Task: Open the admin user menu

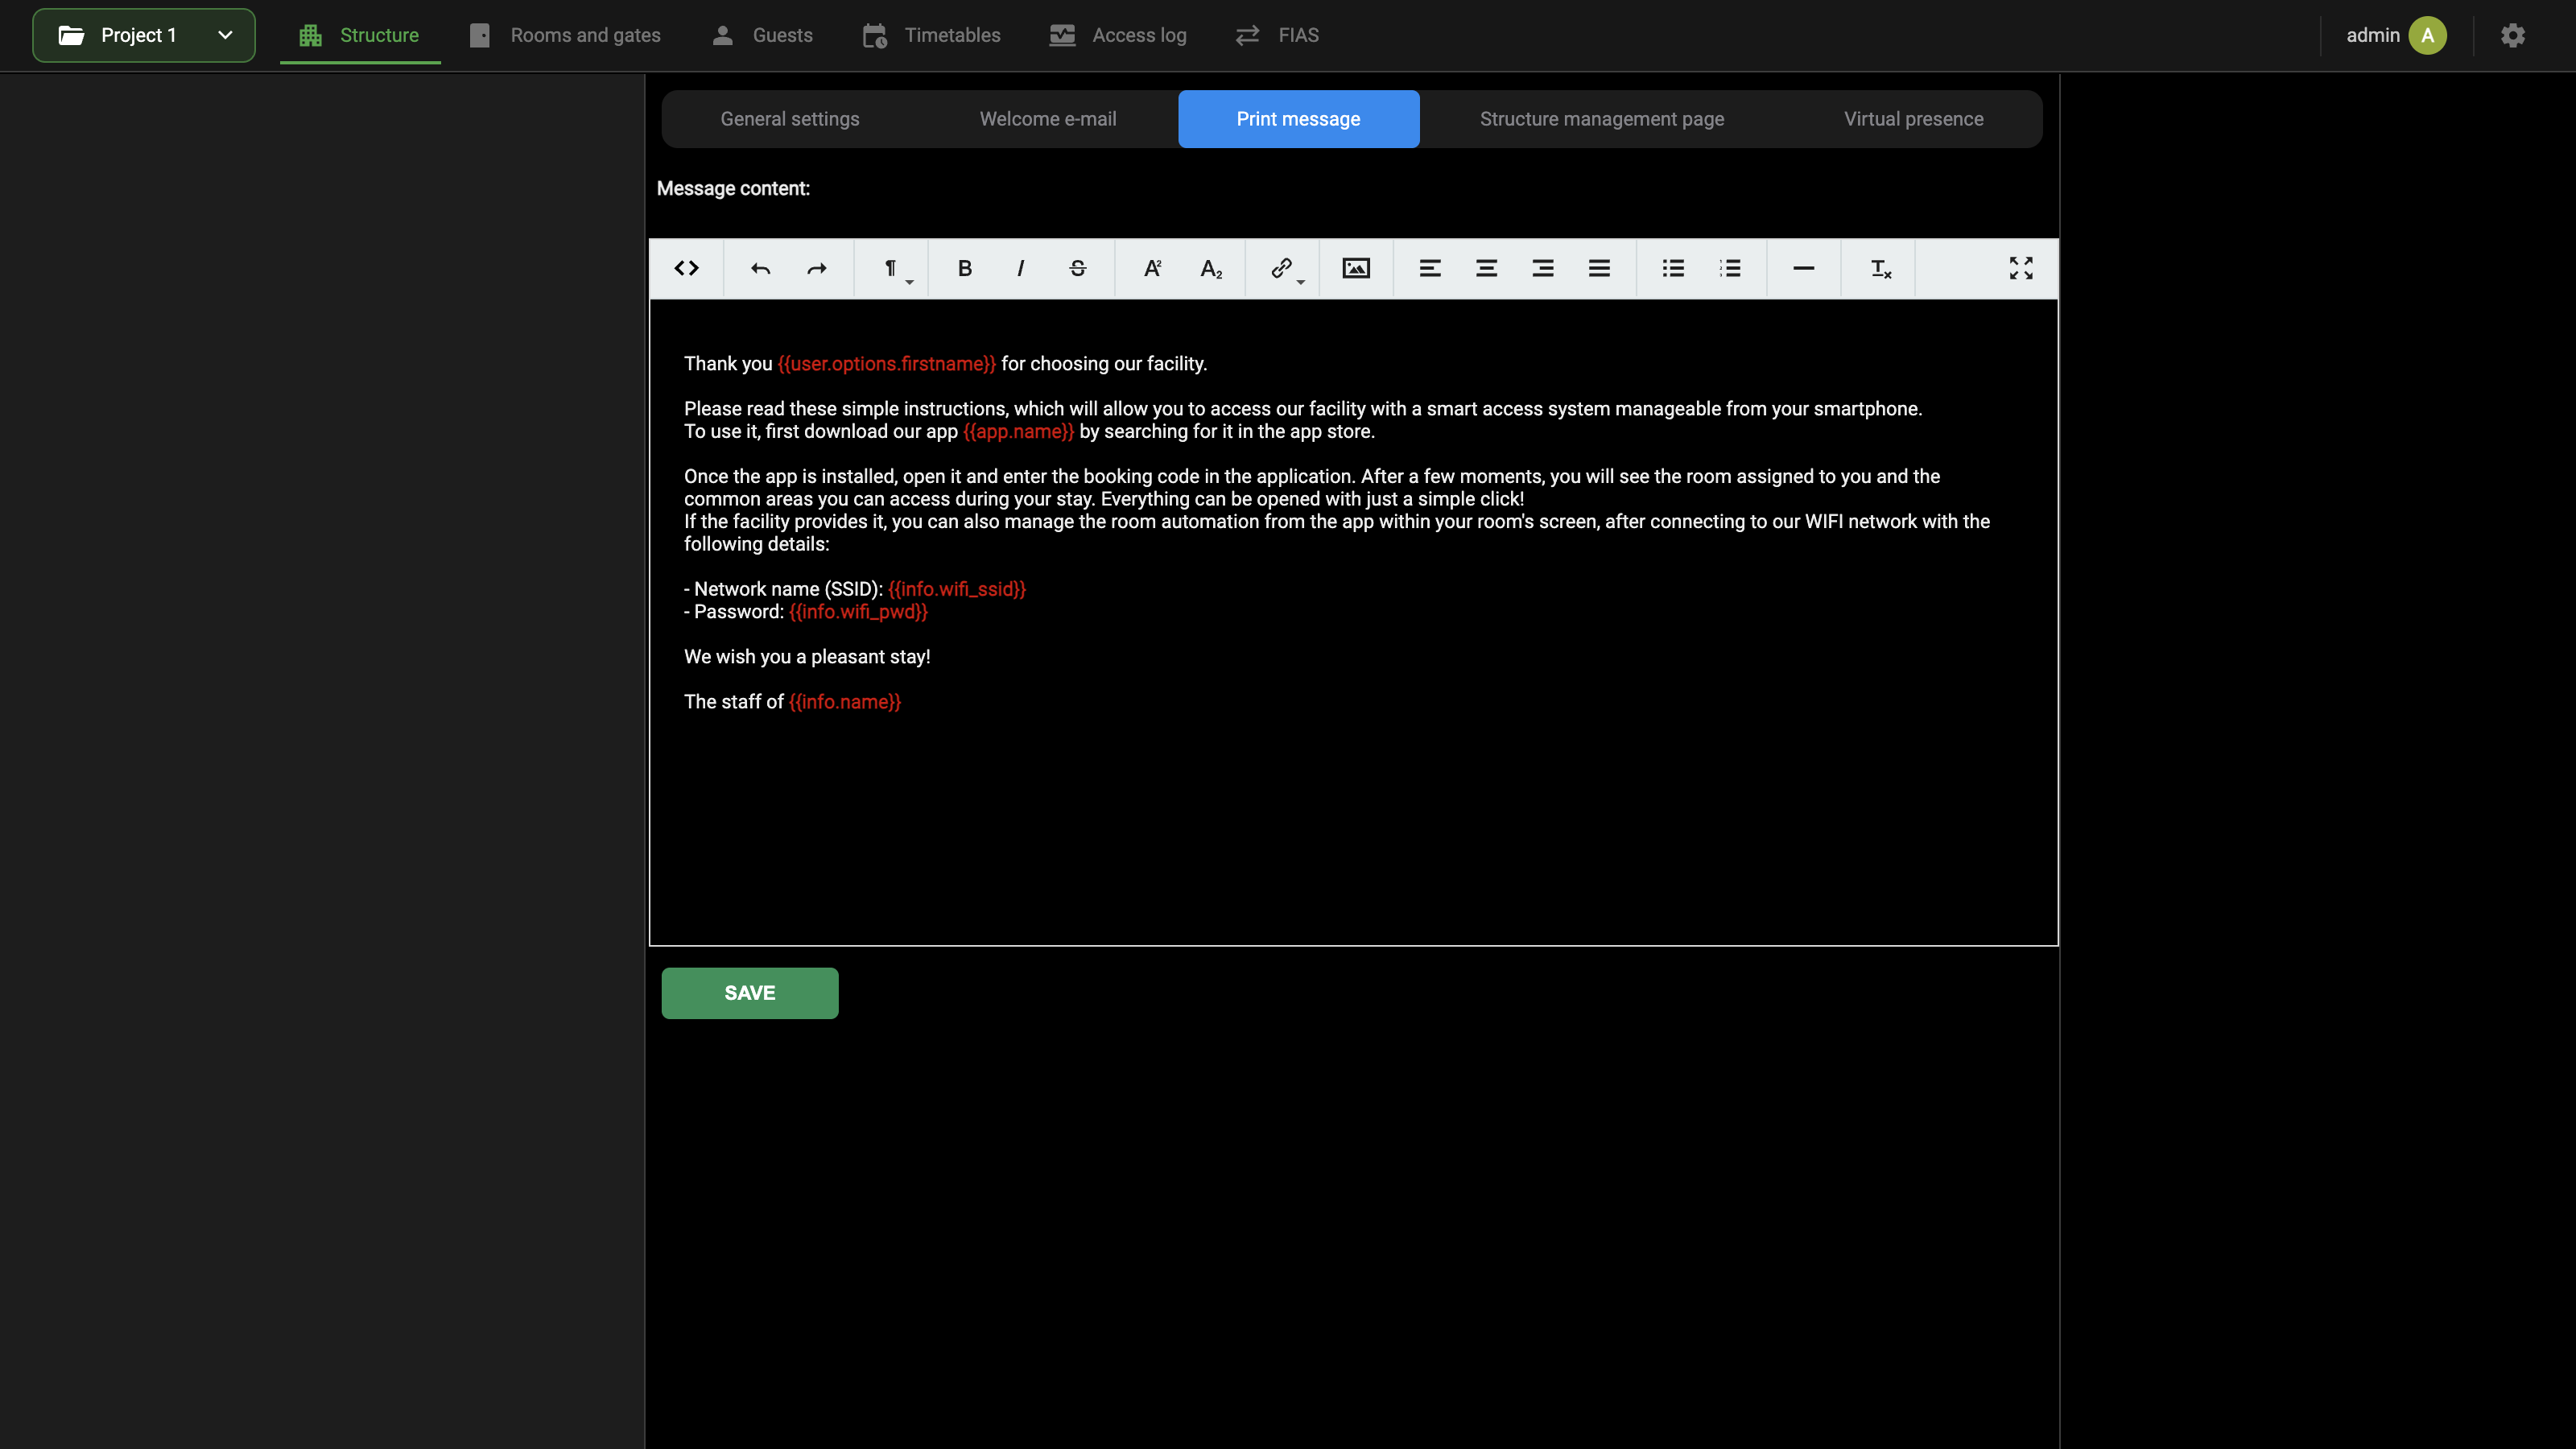Action: 2396,35
